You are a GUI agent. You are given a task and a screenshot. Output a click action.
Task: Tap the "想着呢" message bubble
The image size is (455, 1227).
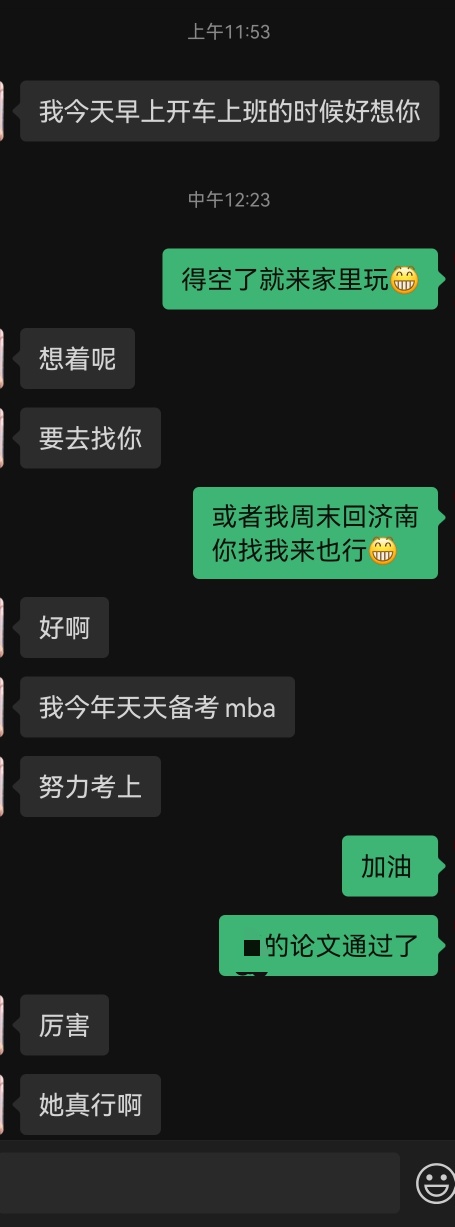77,358
